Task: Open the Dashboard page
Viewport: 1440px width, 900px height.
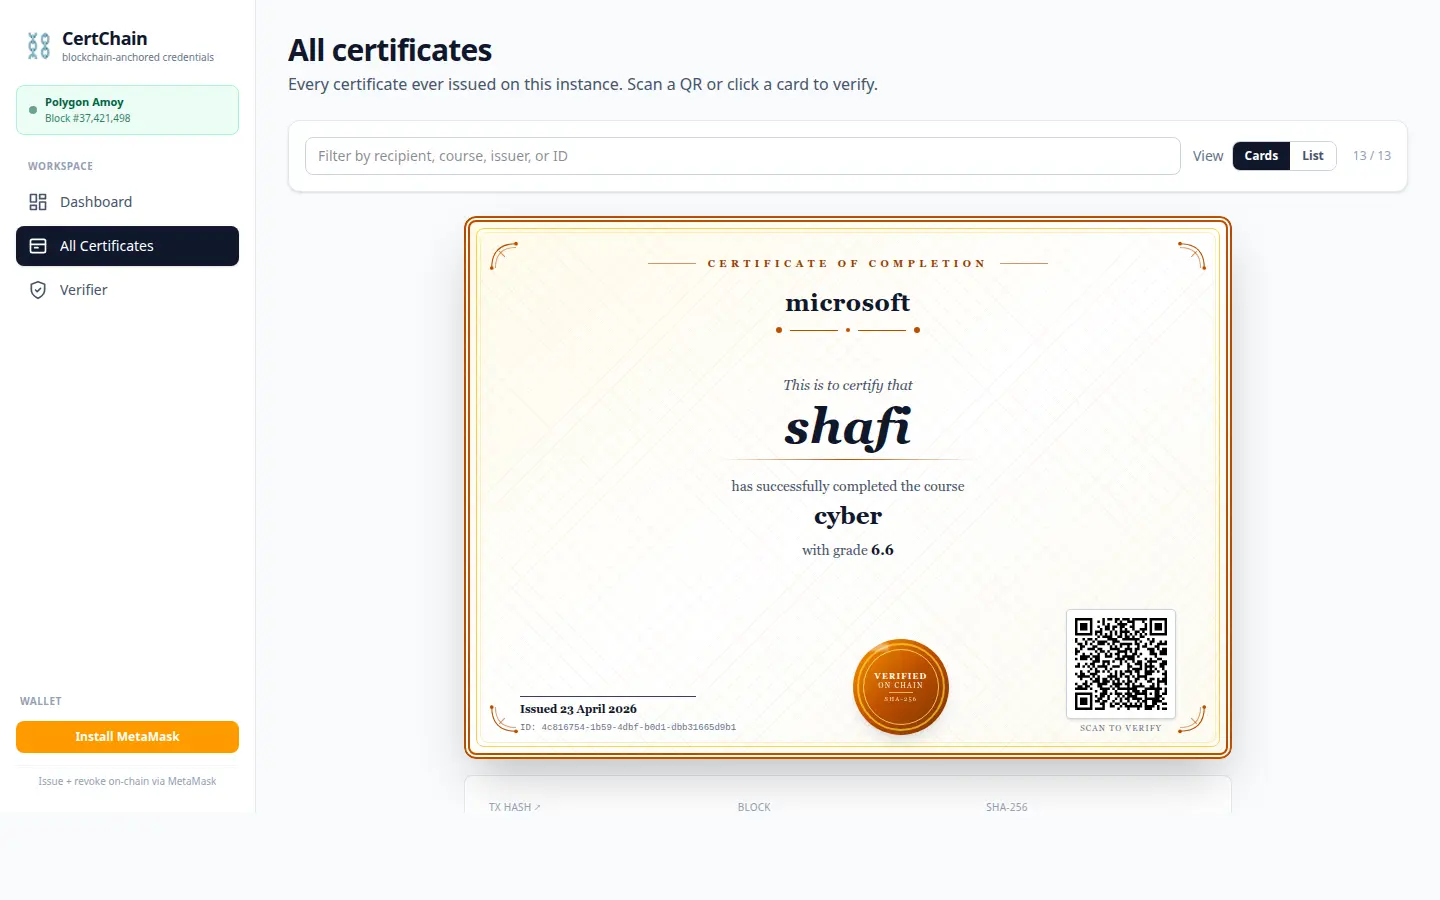Action: [x=127, y=202]
